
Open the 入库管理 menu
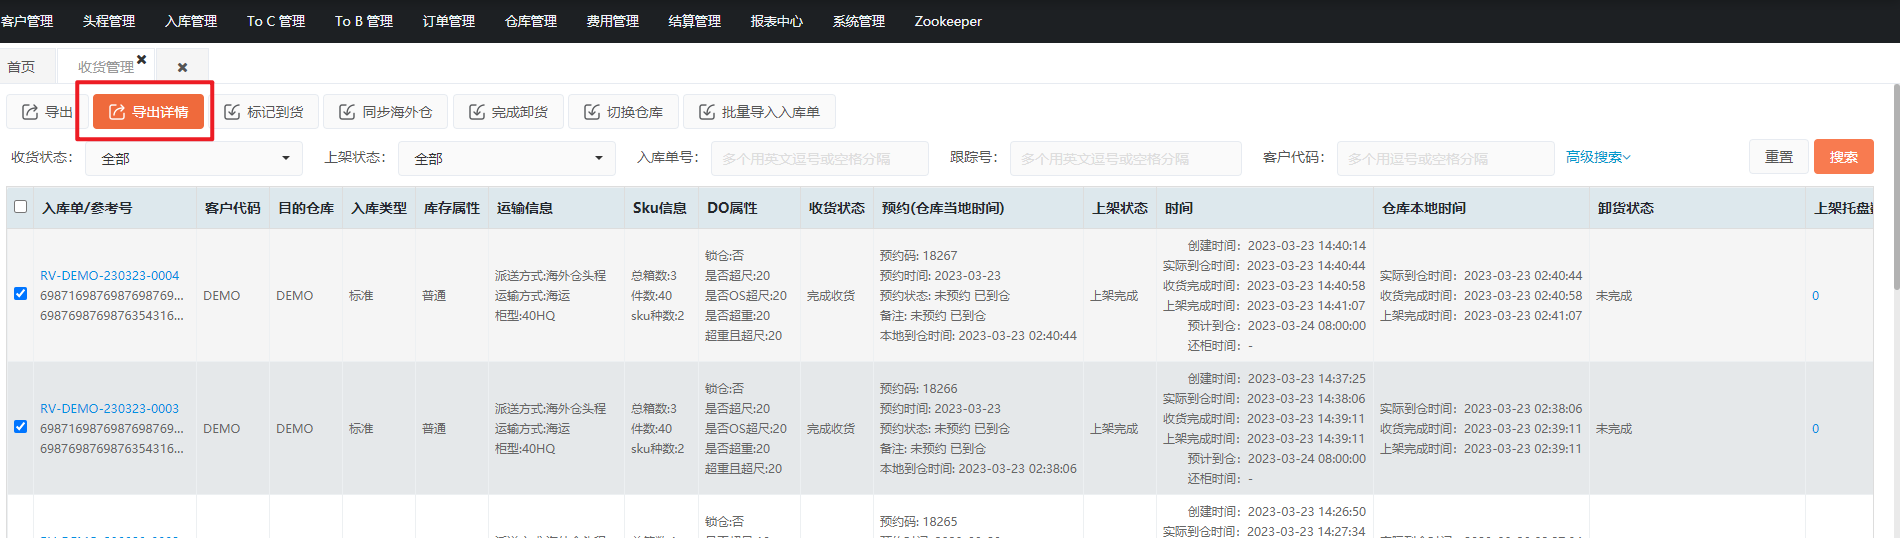click(191, 21)
